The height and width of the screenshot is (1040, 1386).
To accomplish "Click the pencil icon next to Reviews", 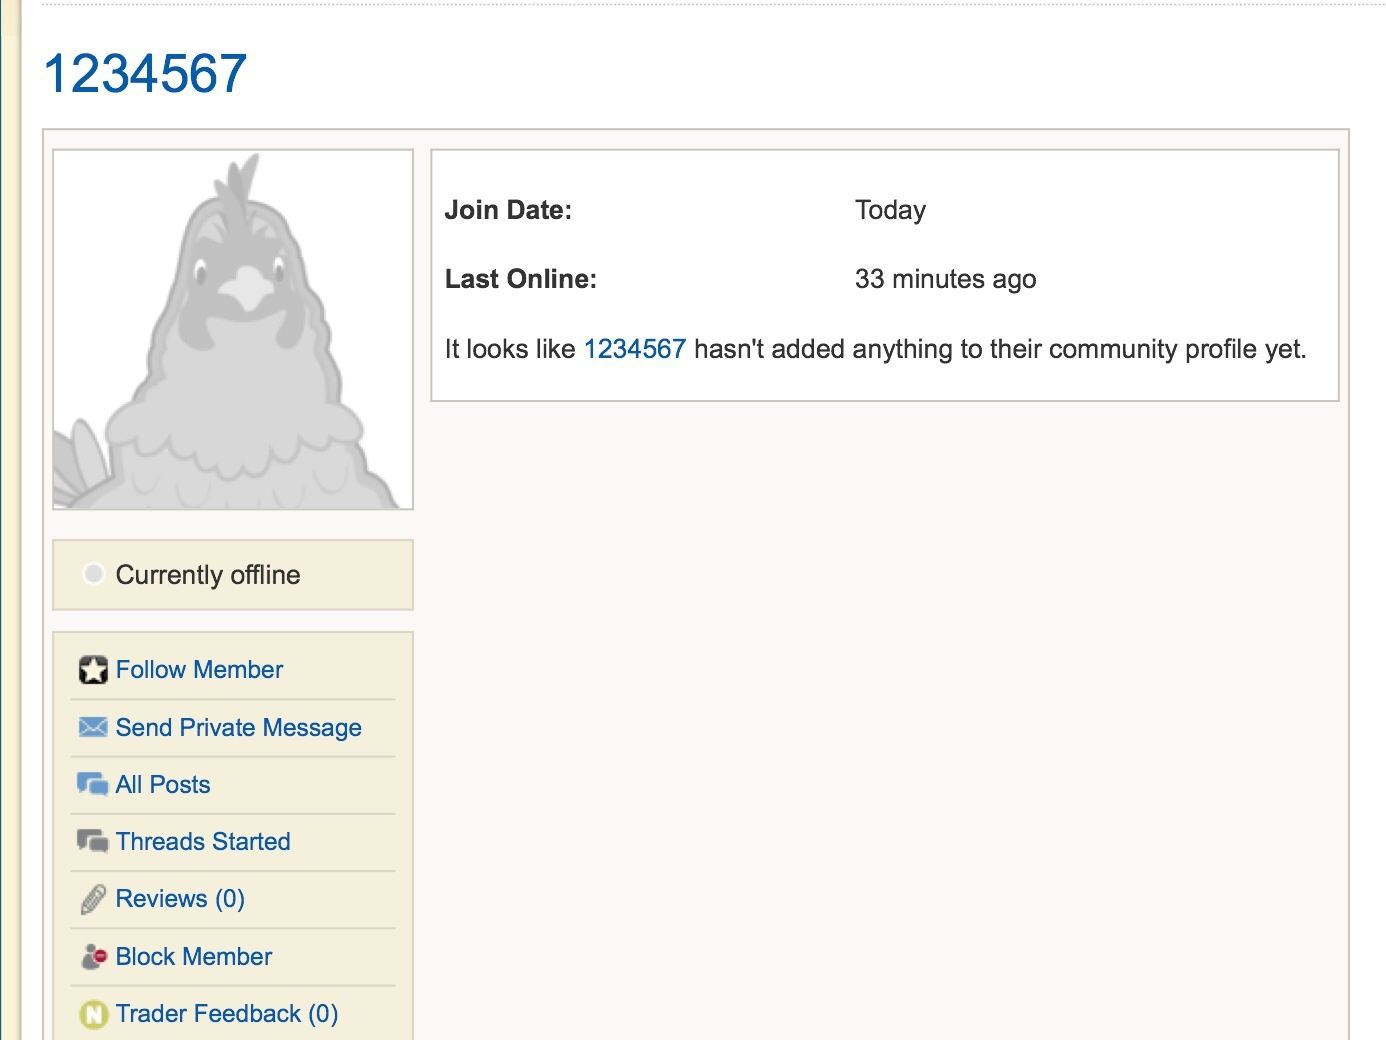I will coord(93,899).
